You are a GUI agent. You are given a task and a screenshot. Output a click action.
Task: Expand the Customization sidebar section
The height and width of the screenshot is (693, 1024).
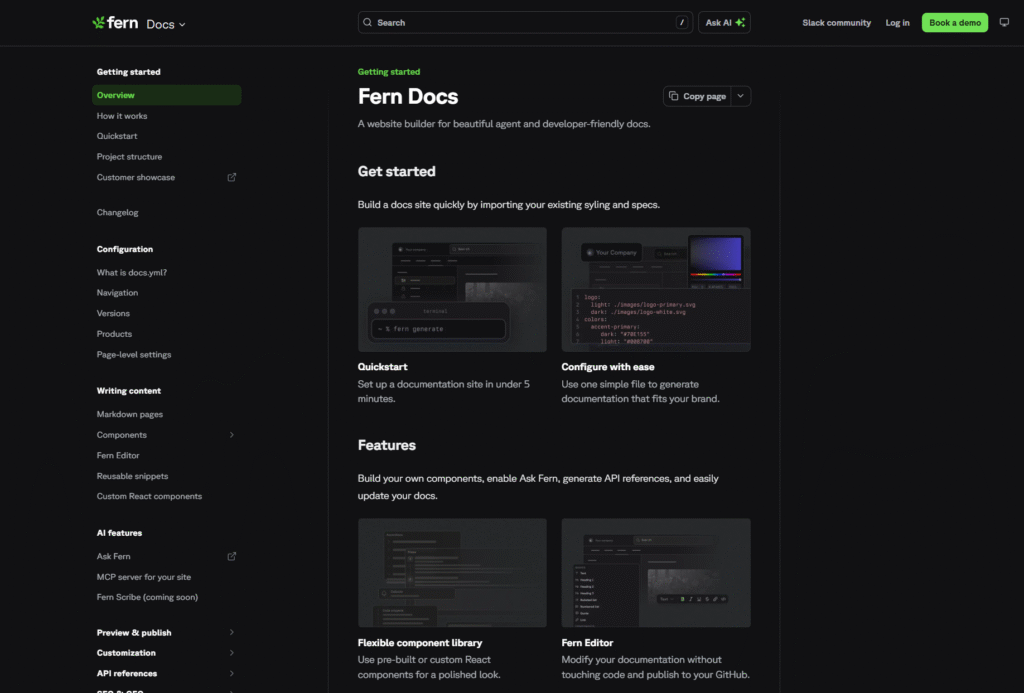[x=232, y=653]
